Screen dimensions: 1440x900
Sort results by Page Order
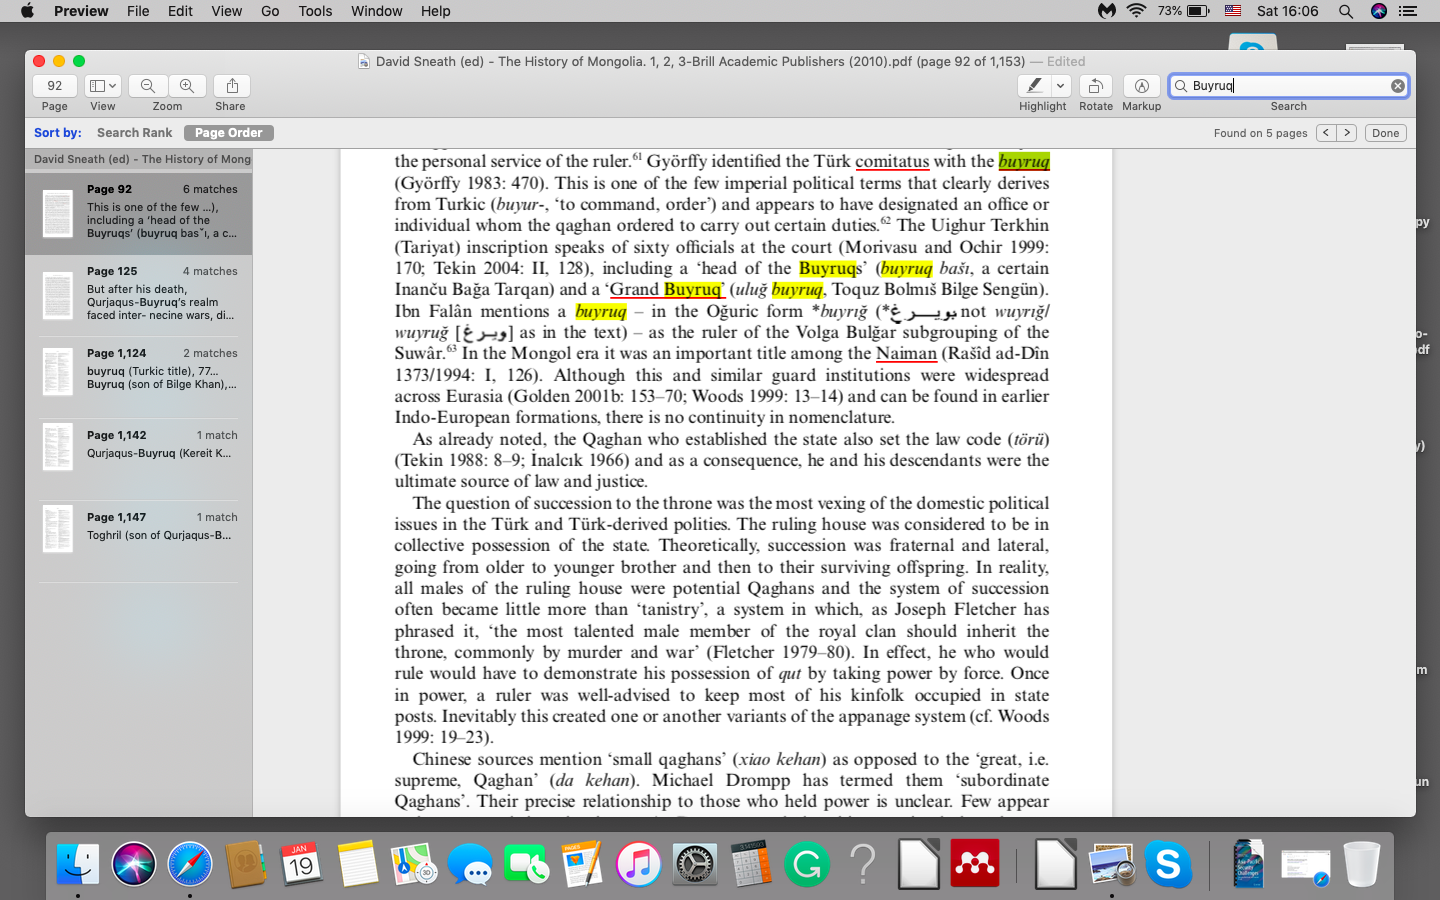point(228,133)
